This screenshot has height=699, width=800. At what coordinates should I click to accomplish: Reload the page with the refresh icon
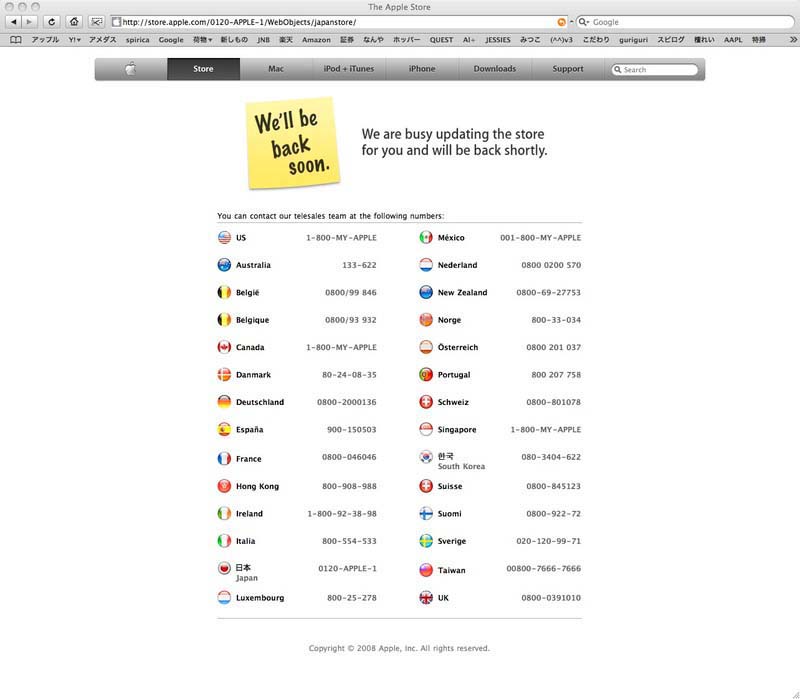click(52, 22)
